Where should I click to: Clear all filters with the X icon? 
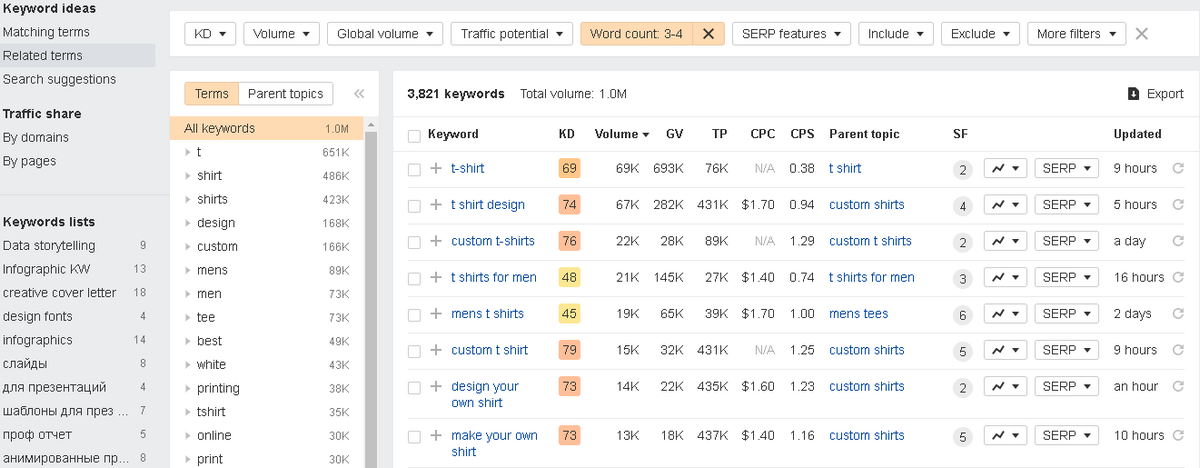(x=1142, y=34)
